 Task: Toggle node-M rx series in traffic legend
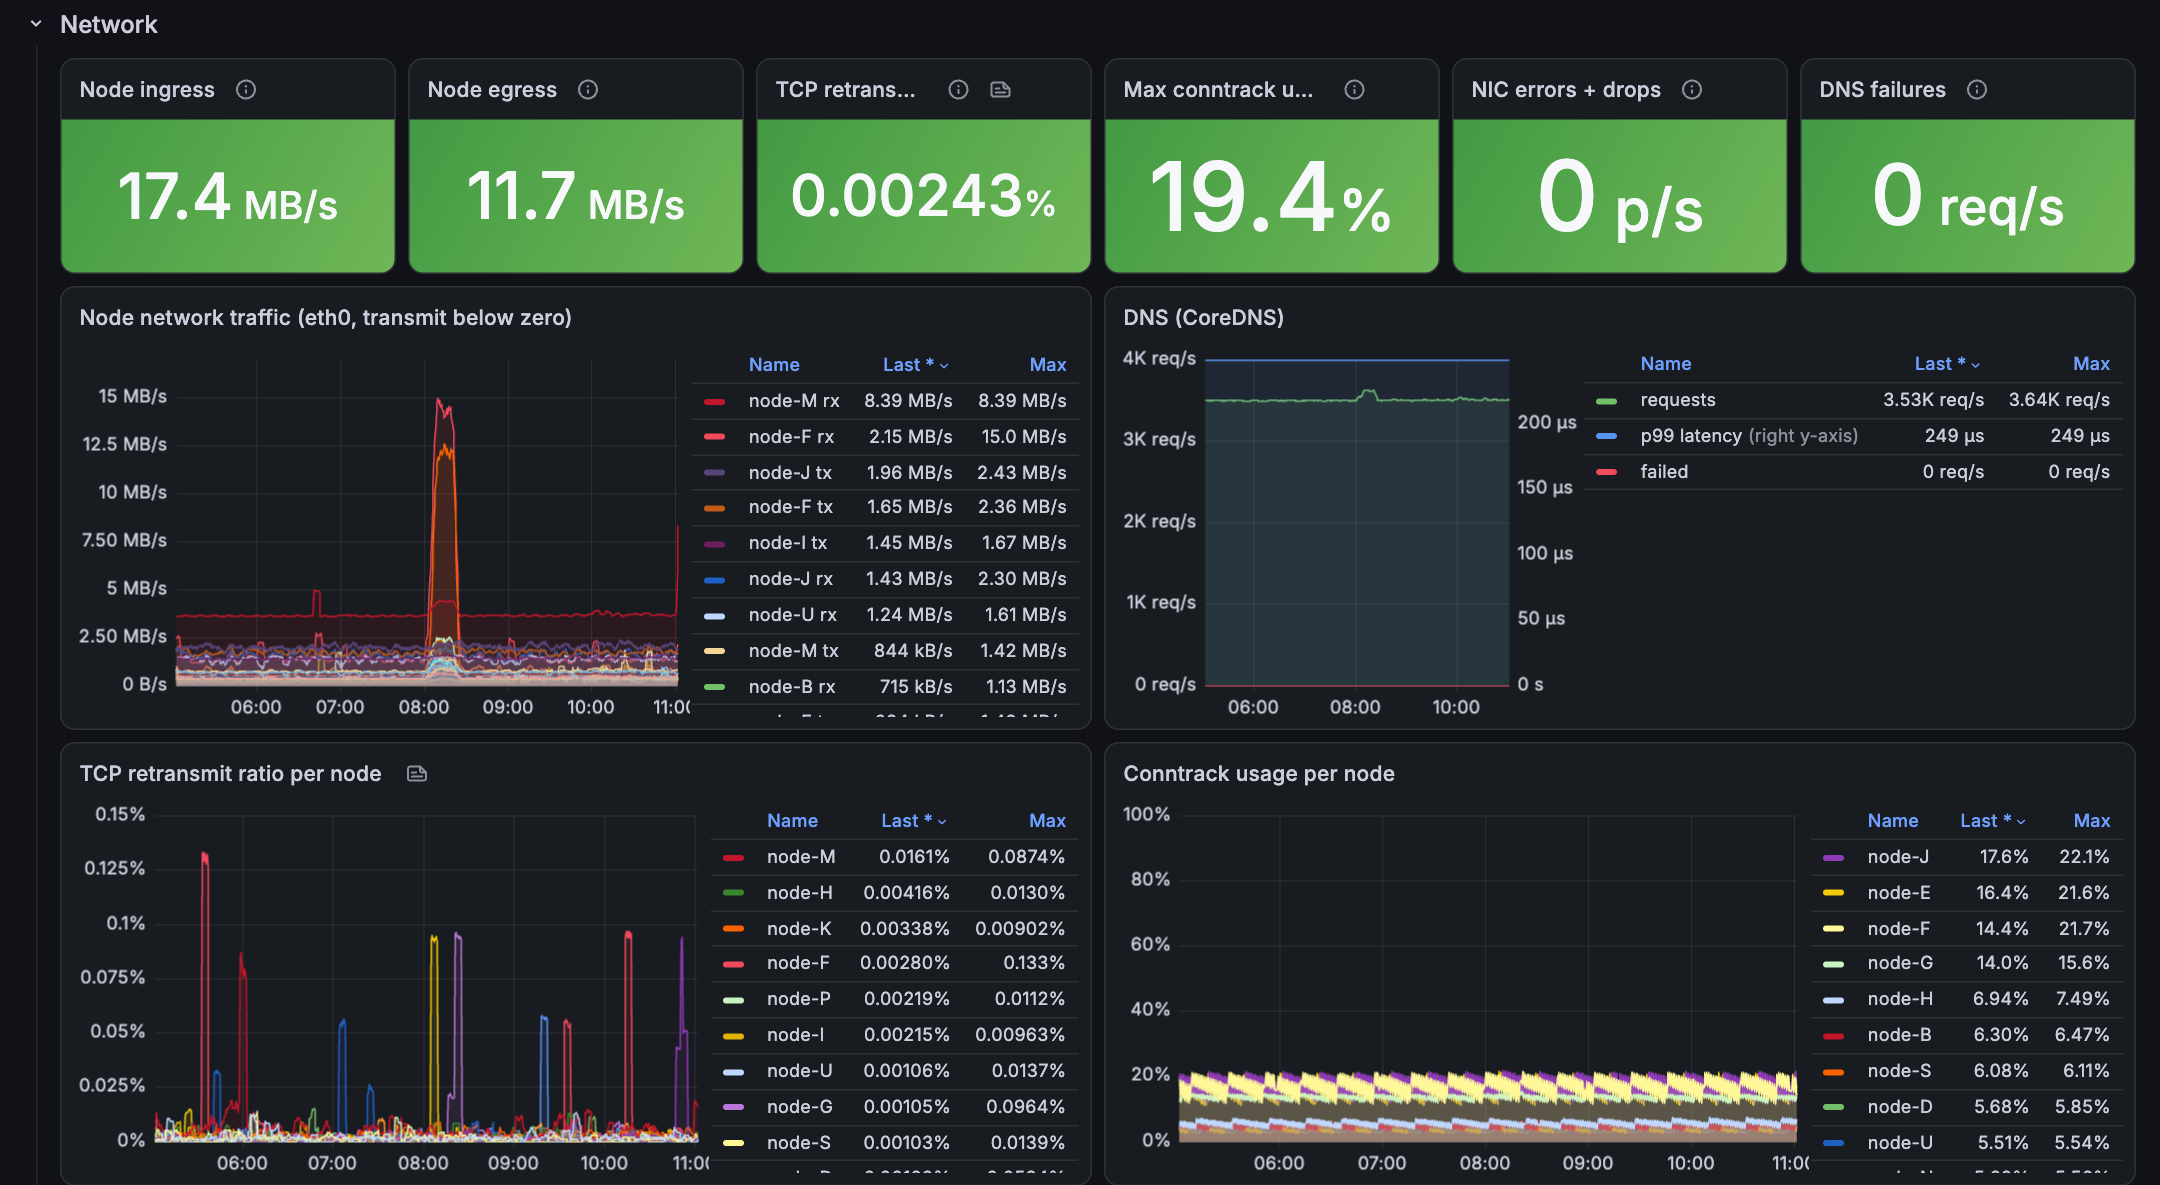click(794, 401)
